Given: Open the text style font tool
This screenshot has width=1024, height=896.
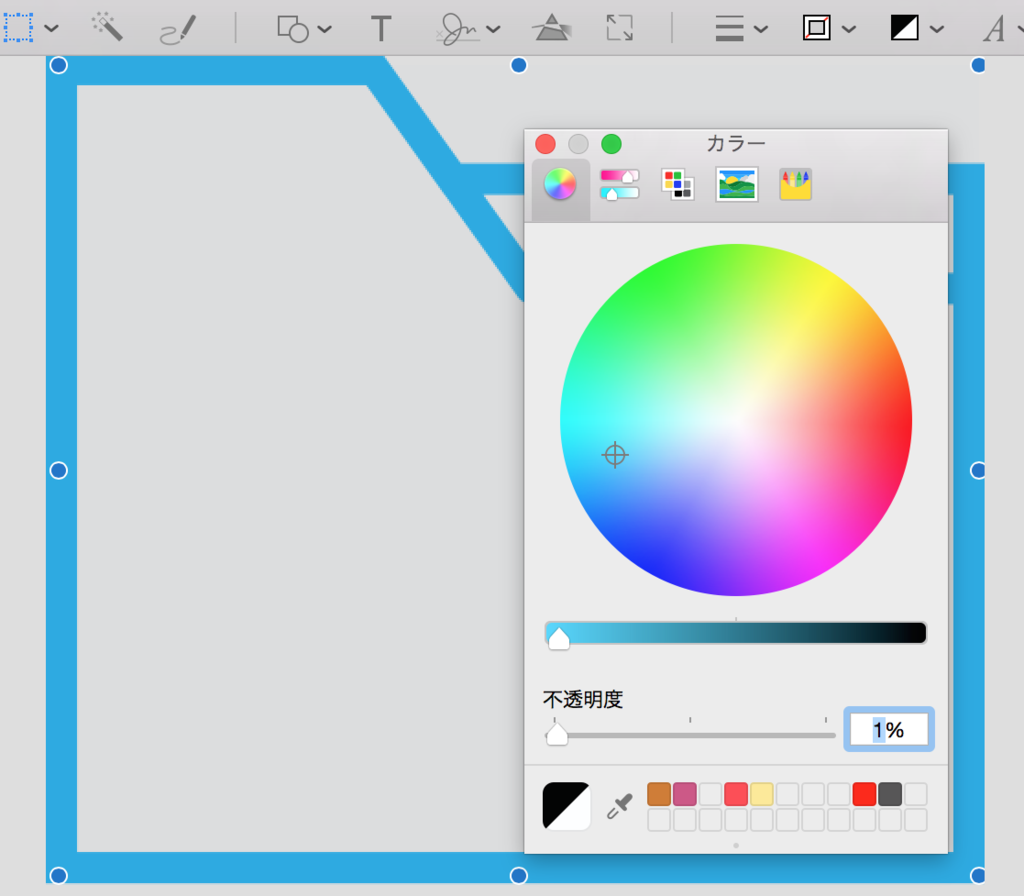Looking at the screenshot, I should coord(995,29).
